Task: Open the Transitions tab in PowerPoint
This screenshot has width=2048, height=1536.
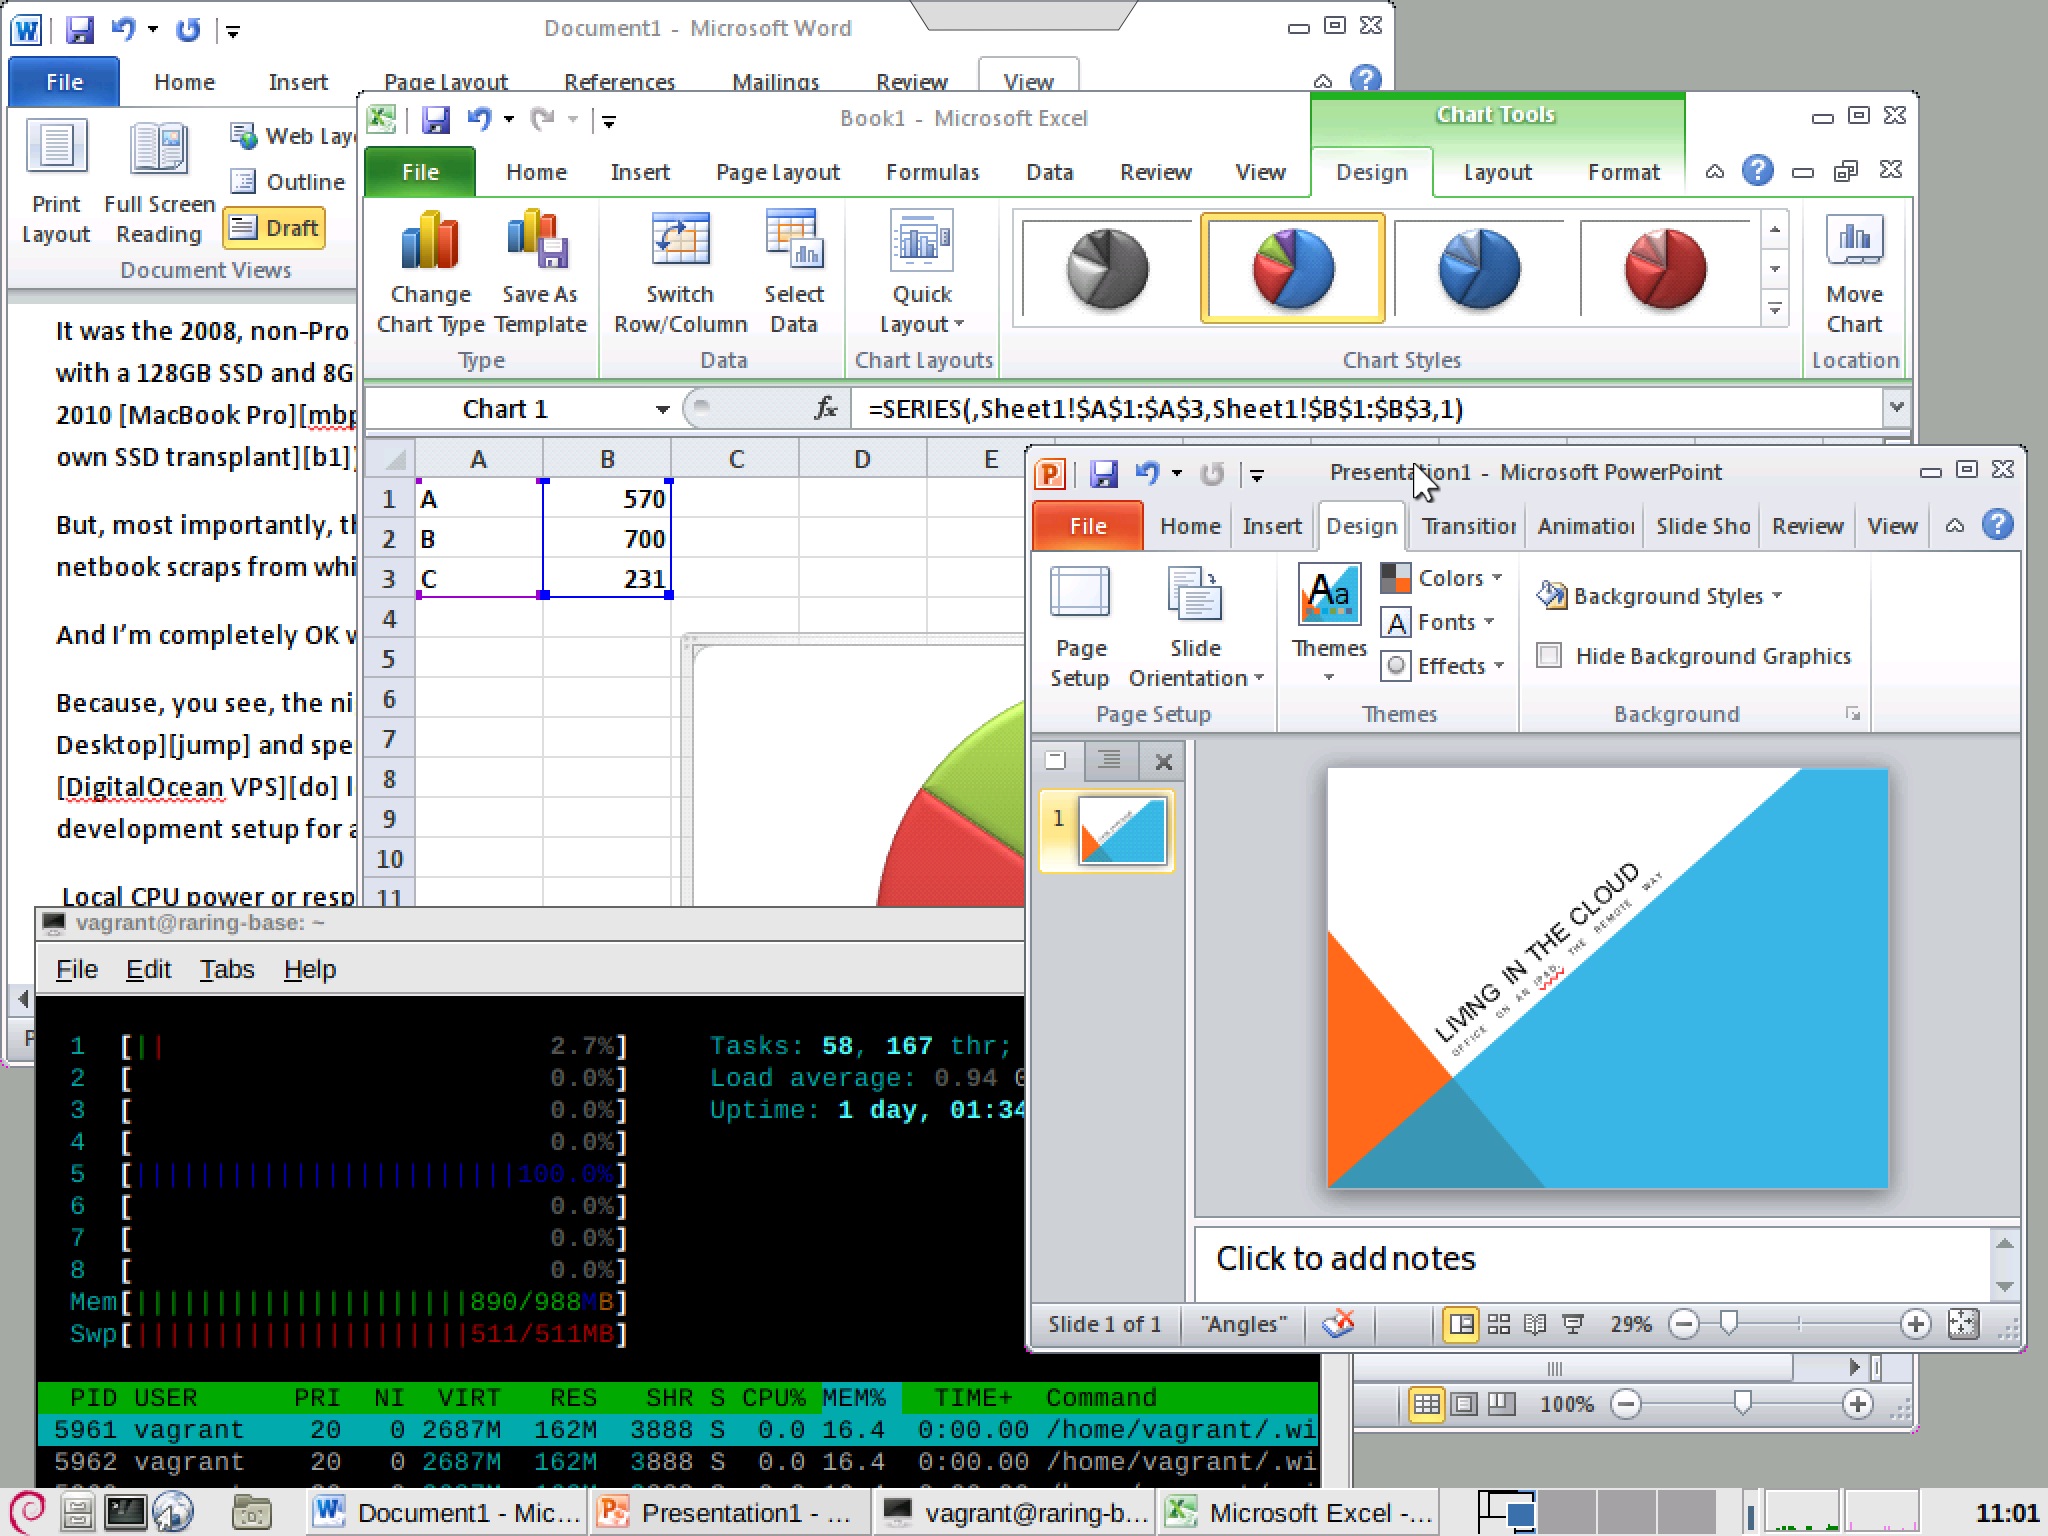Action: [1469, 526]
